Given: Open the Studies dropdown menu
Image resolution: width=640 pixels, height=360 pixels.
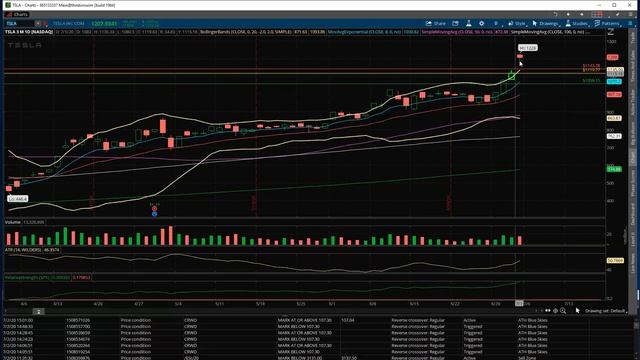Looking at the screenshot, I should [x=577, y=24].
